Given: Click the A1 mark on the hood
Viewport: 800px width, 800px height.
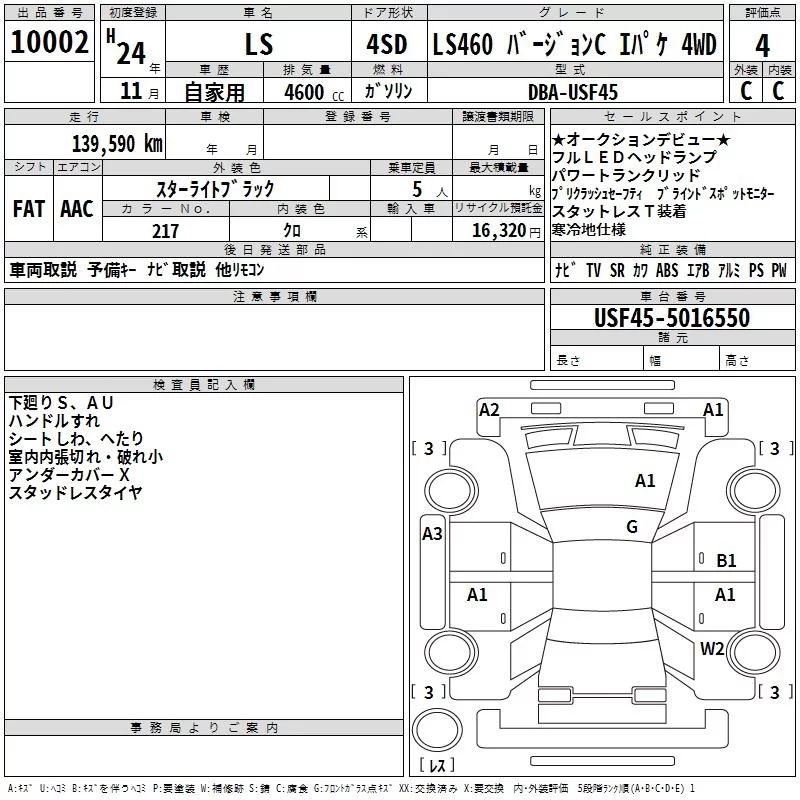Looking at the screenshot, I should 645,481.
